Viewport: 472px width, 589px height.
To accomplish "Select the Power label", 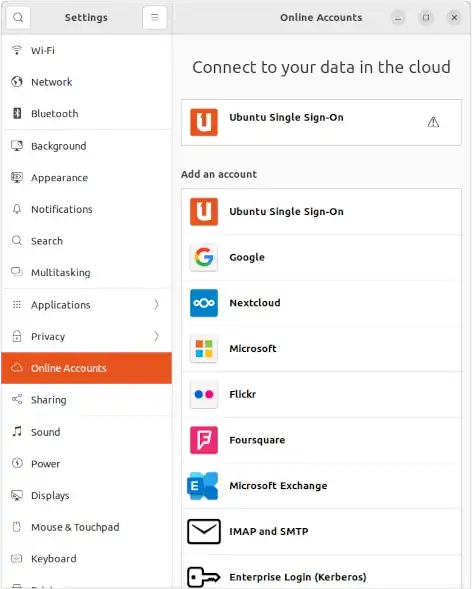I will [x=45, y=464].
